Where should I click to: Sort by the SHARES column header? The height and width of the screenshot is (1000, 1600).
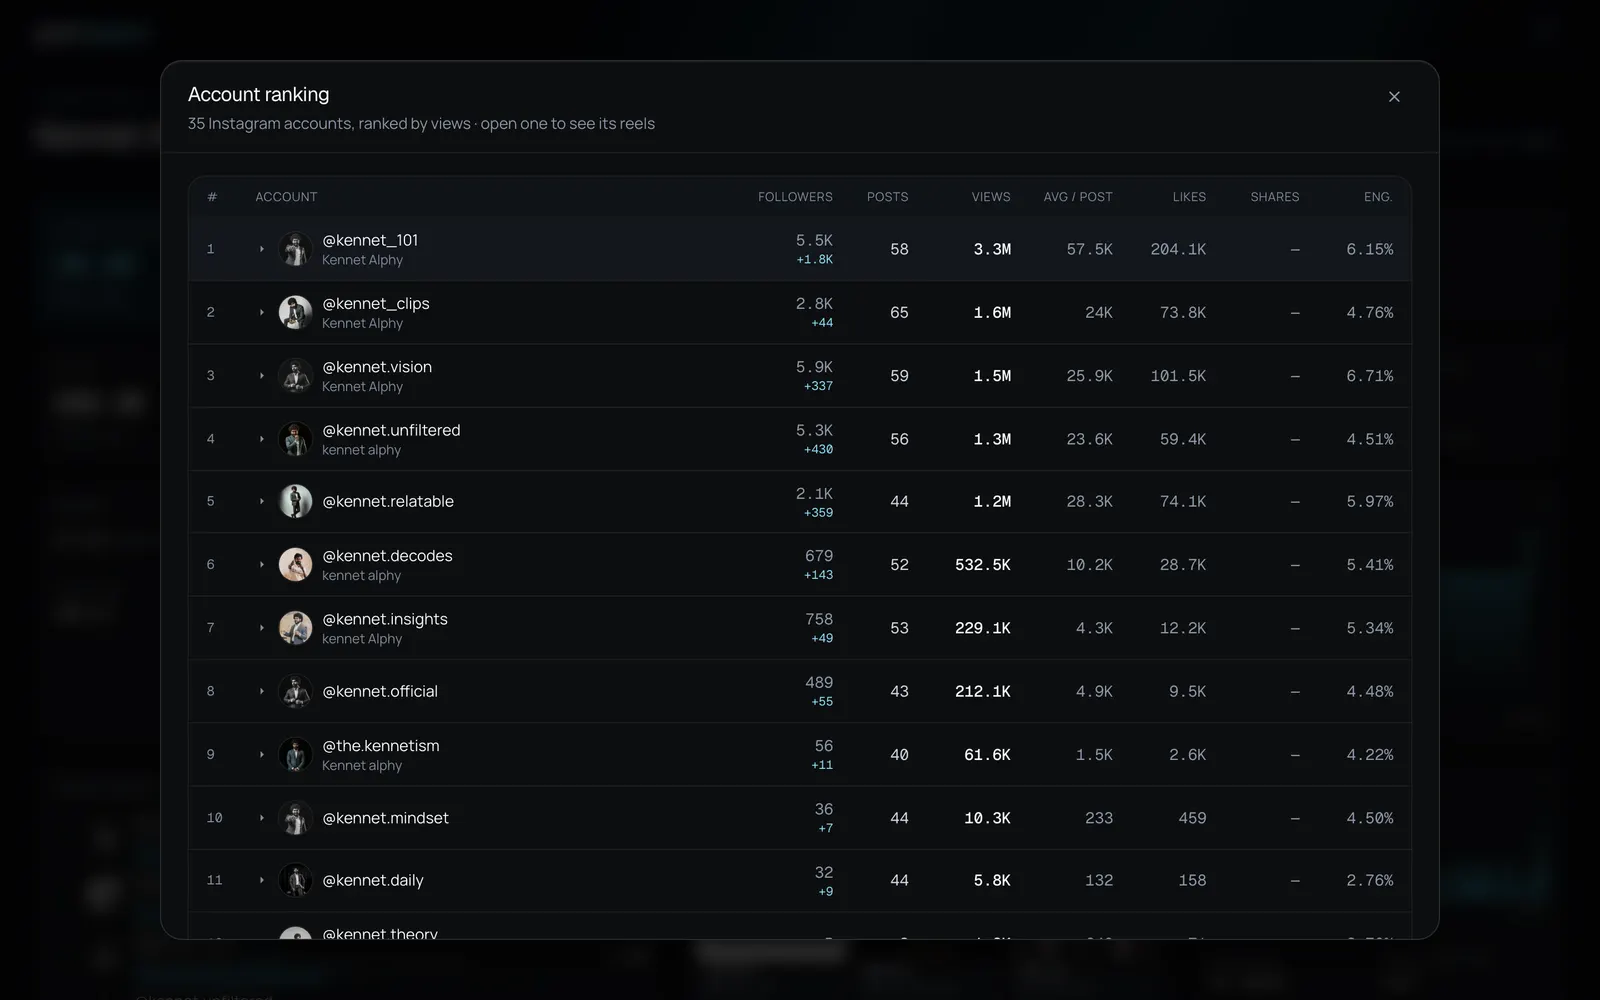click(1275, 197)
